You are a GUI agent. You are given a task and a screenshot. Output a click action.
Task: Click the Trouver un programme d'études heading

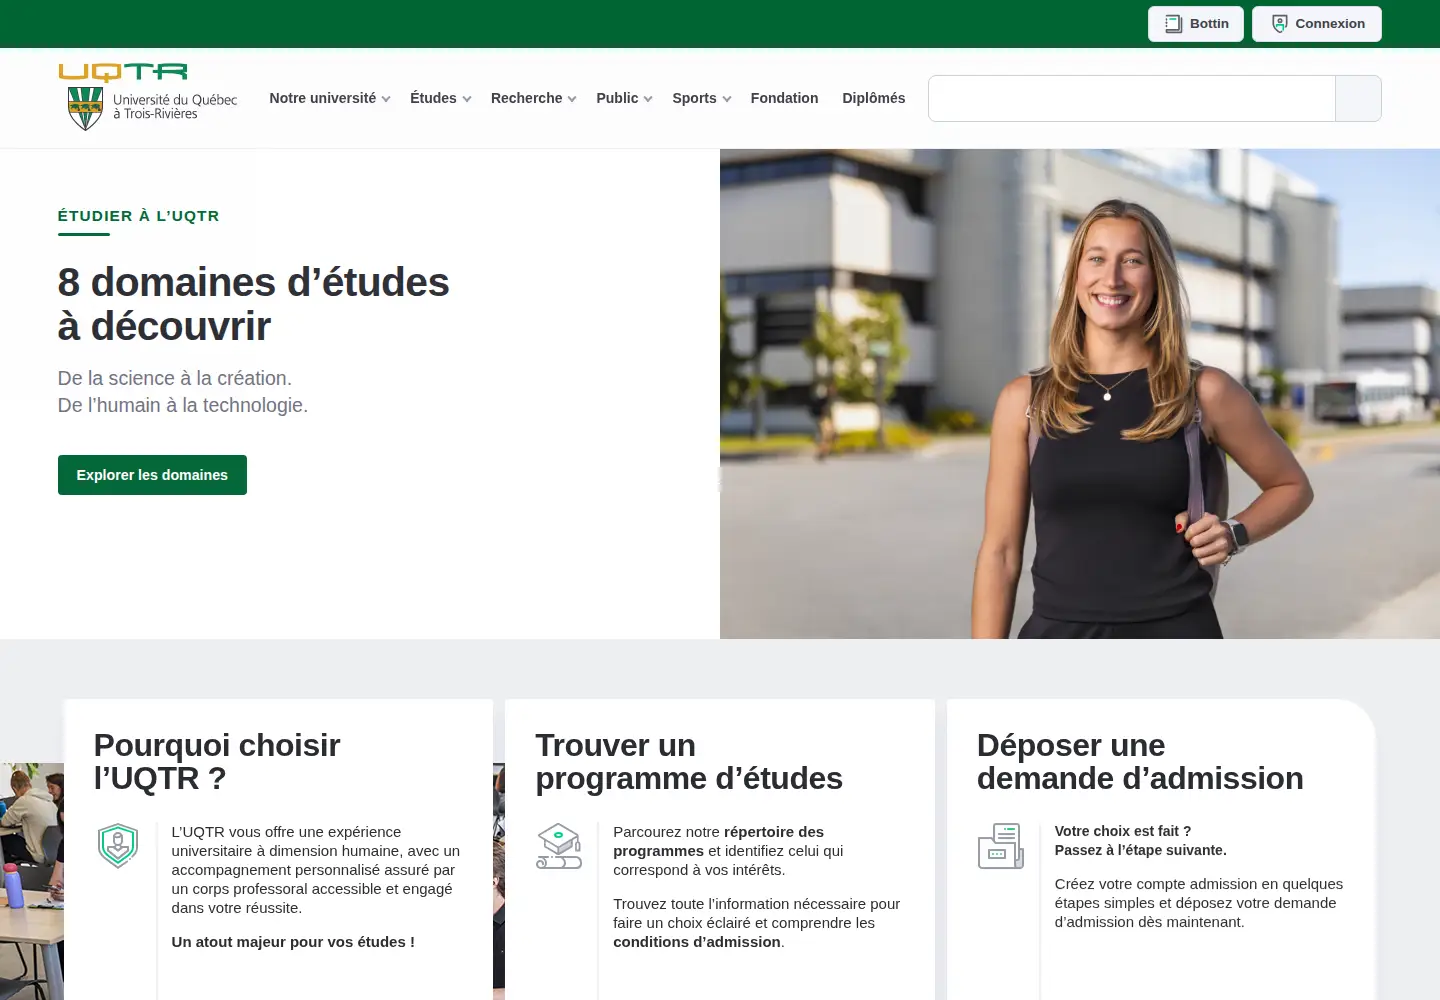point(689,762)
